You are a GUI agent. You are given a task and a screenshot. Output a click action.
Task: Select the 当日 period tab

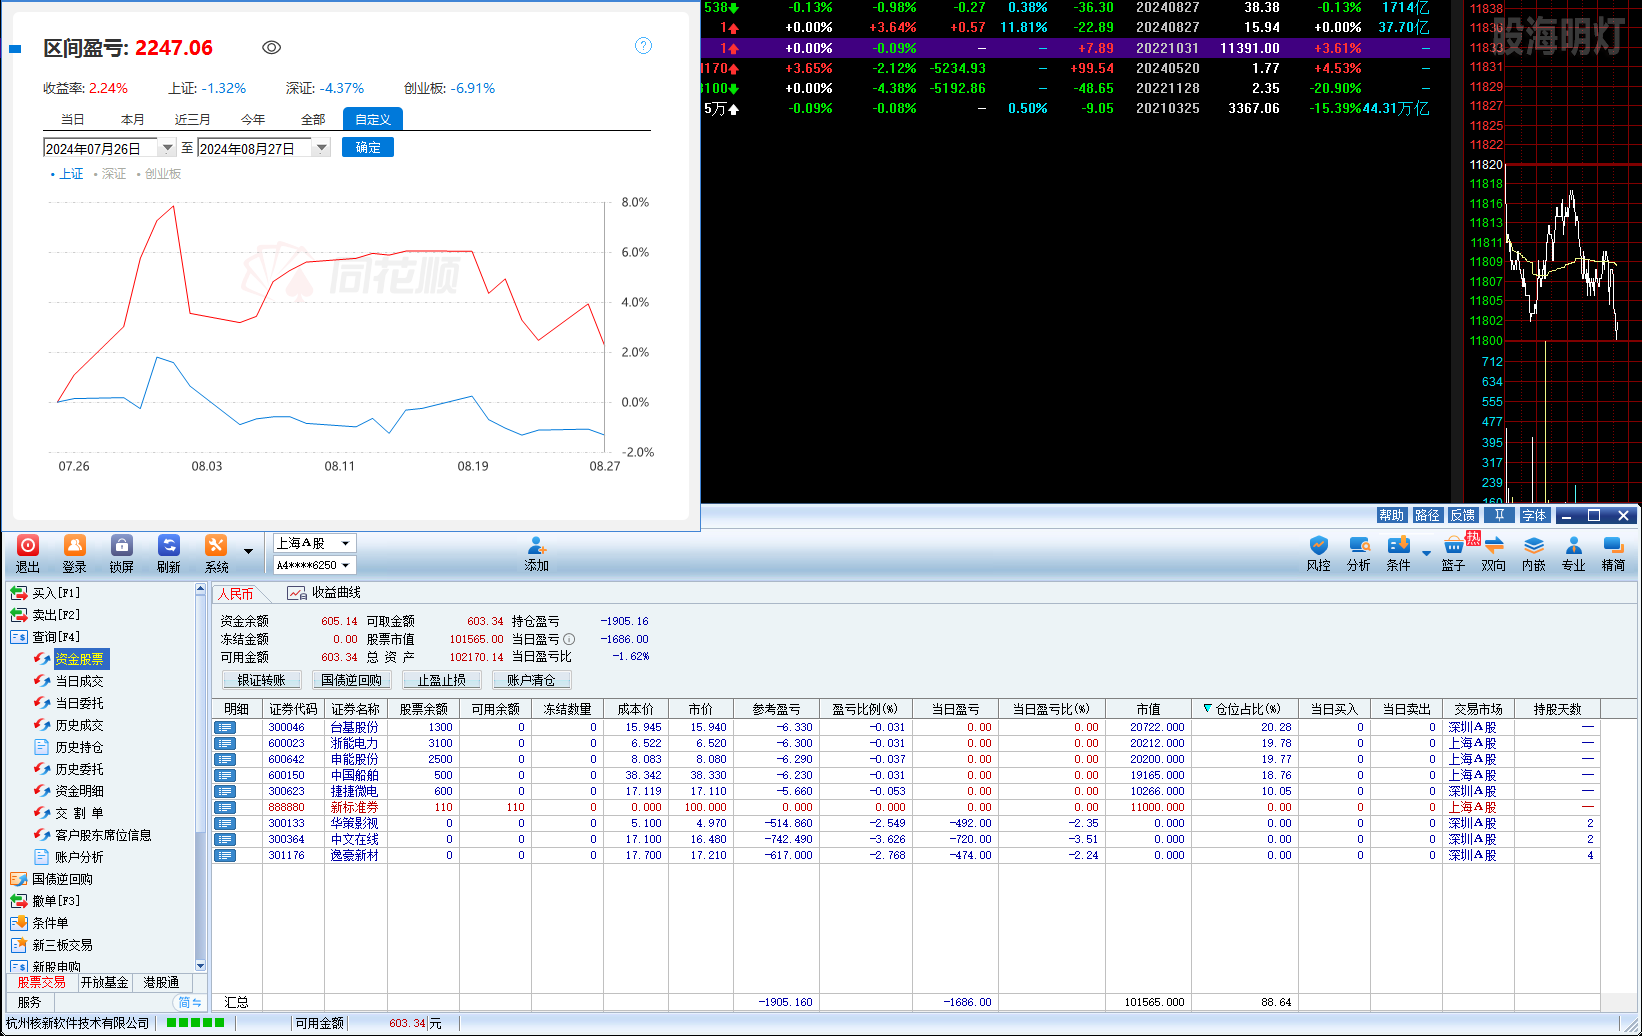(x=73, y=119)
